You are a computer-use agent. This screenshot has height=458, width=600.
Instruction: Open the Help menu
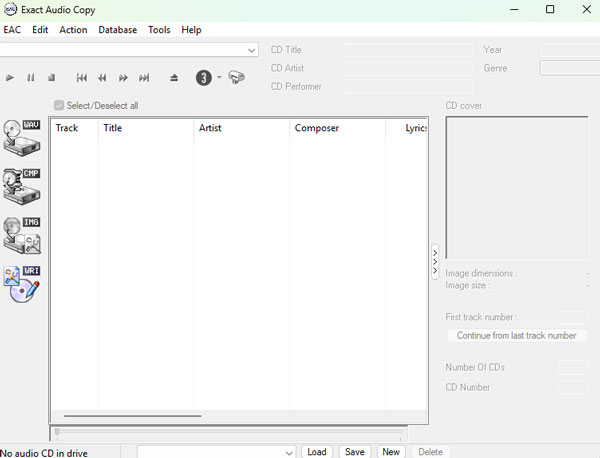coord(191,30)
